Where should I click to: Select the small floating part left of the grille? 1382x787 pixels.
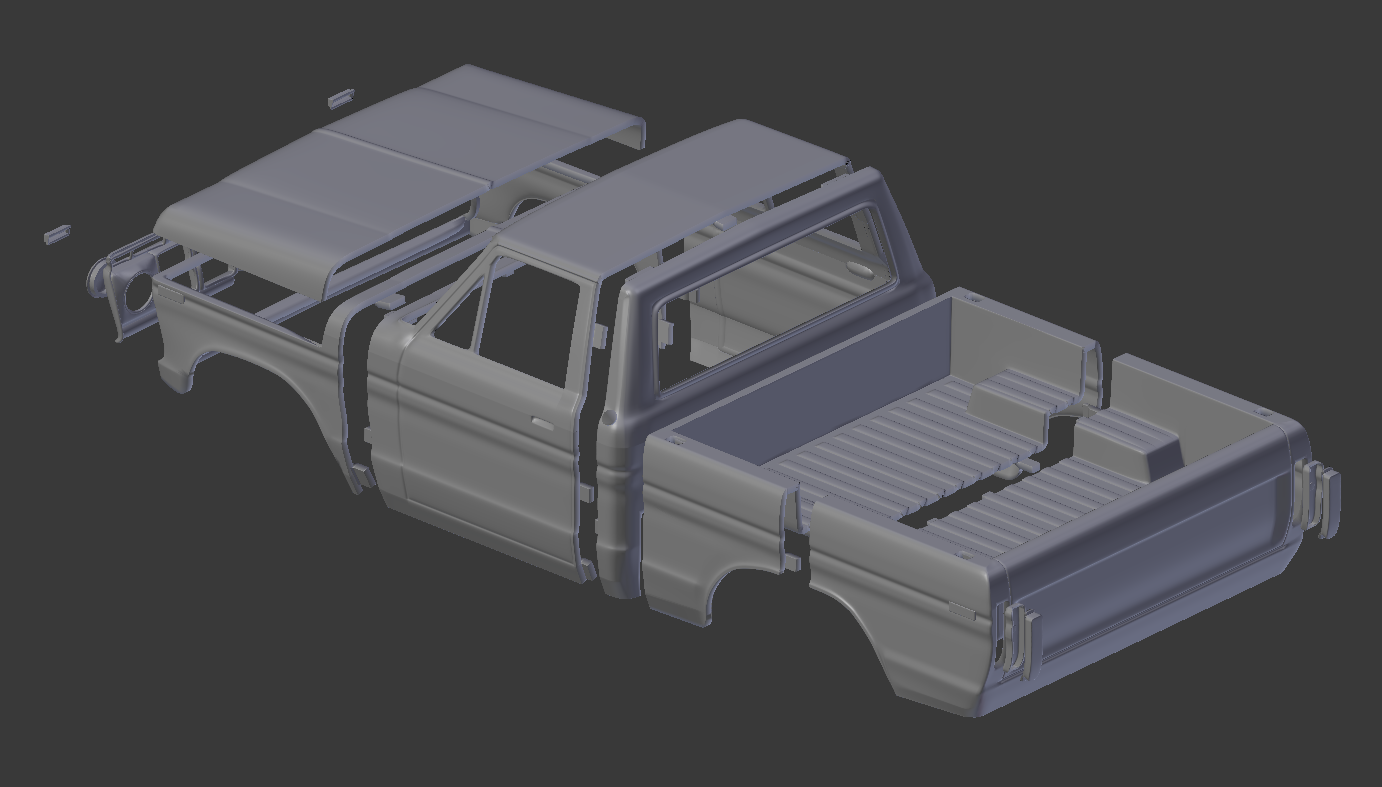pos(58,234)
